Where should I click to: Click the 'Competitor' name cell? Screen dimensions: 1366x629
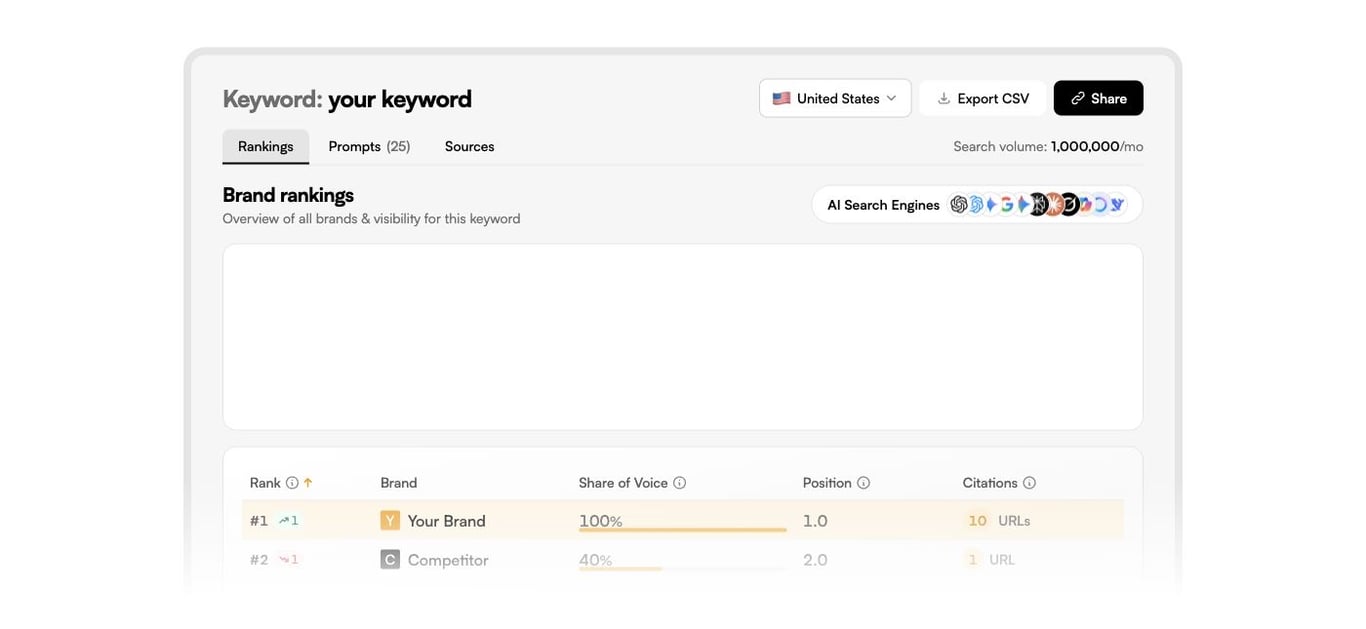448,560
